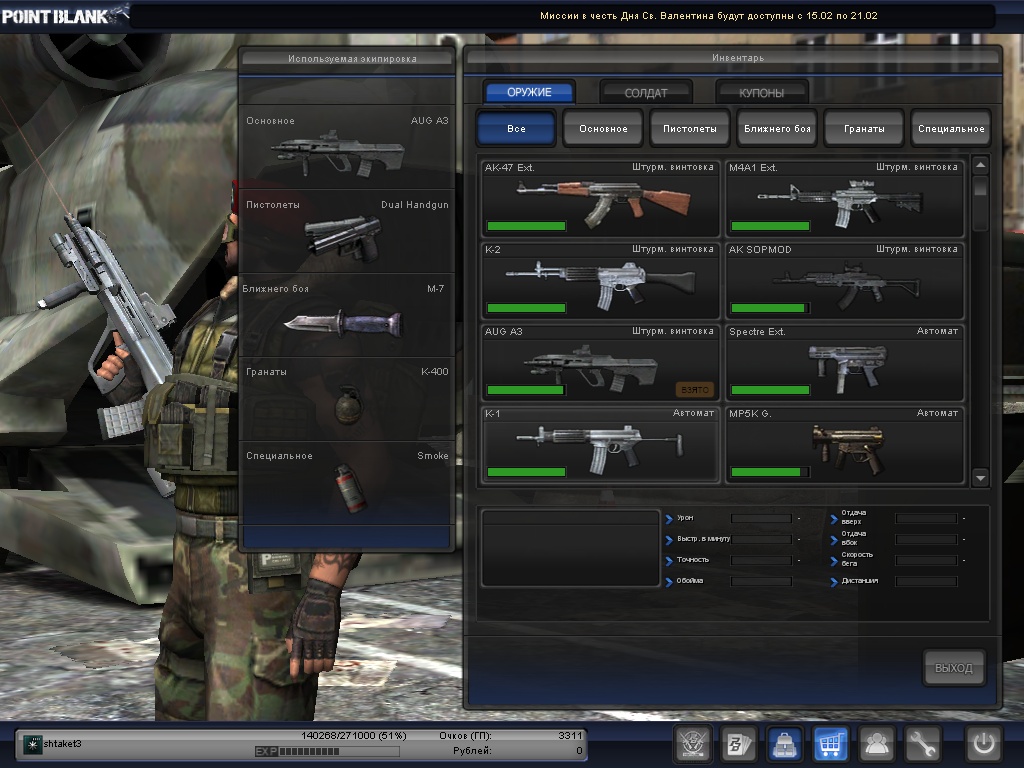Filter weapons by Основное

603,128
